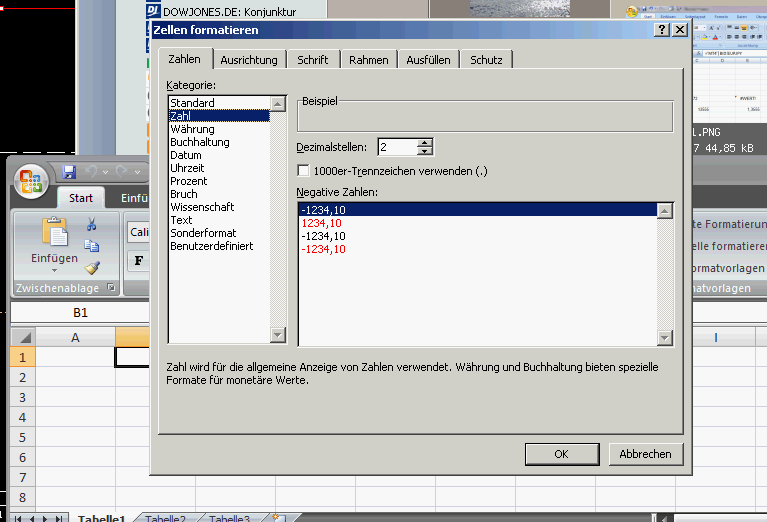The image size is (767, 522).
Task: Select Standard category
Action: click(219, 103)
